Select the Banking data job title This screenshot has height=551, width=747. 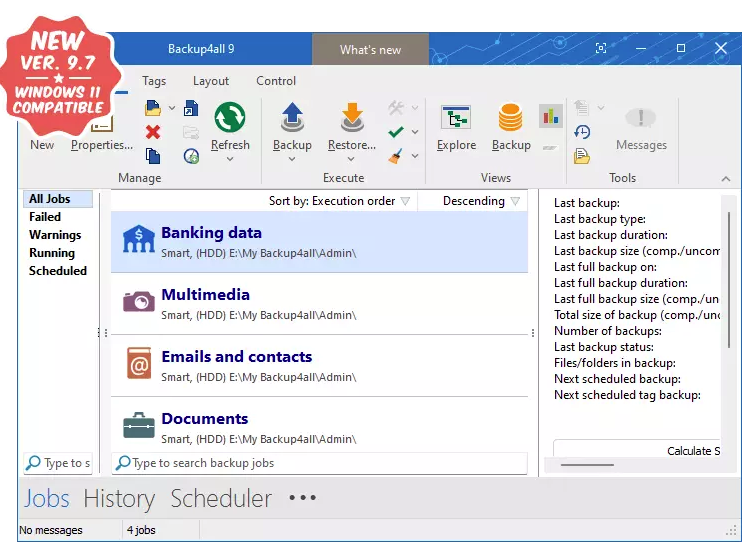point(212,232)
